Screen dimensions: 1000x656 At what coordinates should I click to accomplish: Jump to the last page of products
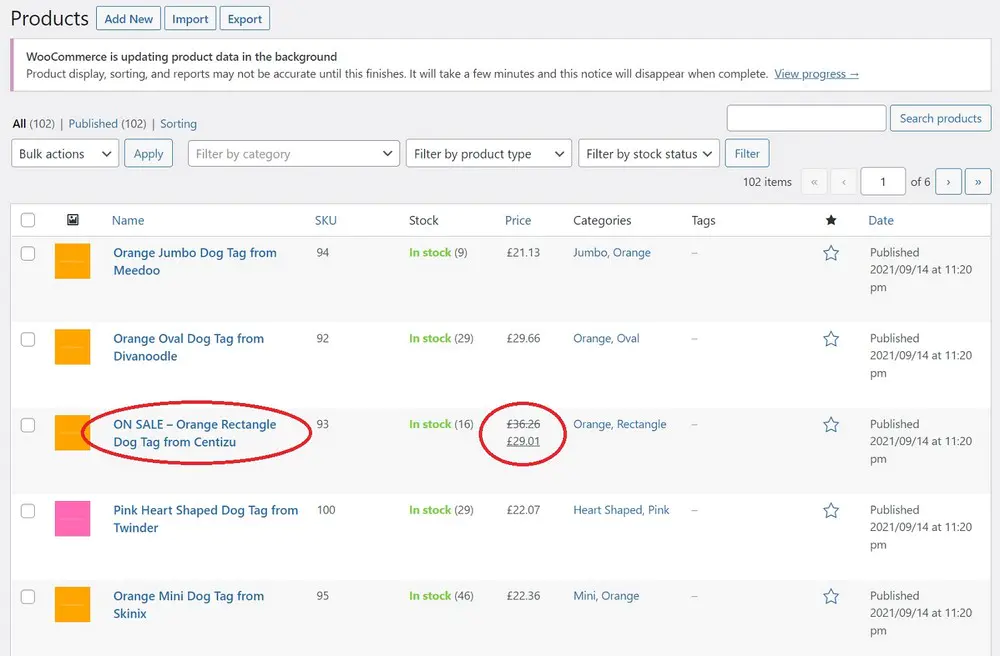pyautogui.click(x=977, y=182)
